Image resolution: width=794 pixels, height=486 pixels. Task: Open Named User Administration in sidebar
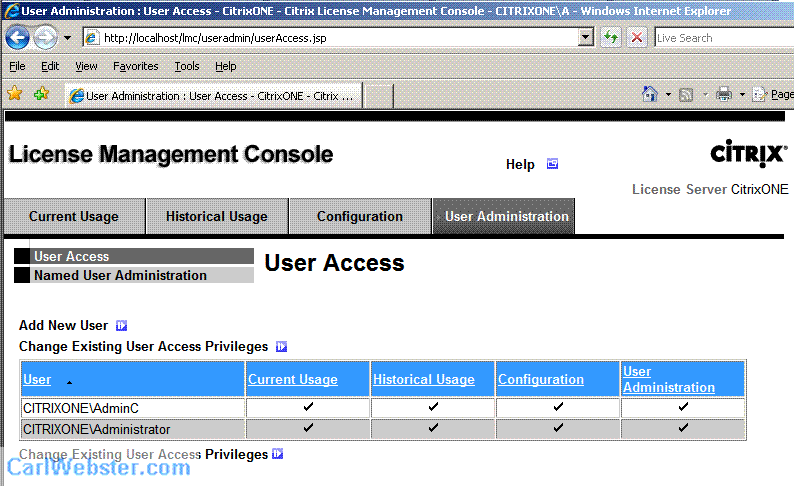point(134,275)
